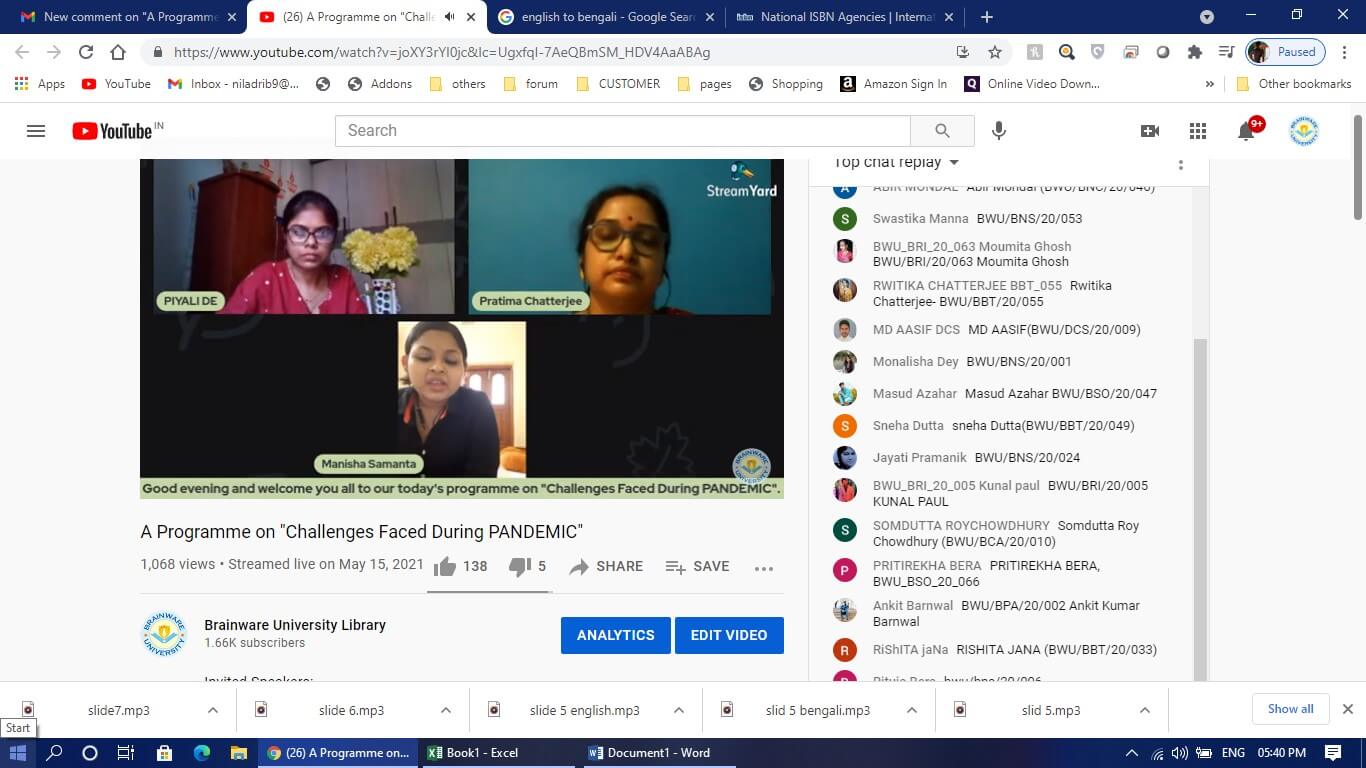Open the YouTube apps grid icon

pos(1198,131)
